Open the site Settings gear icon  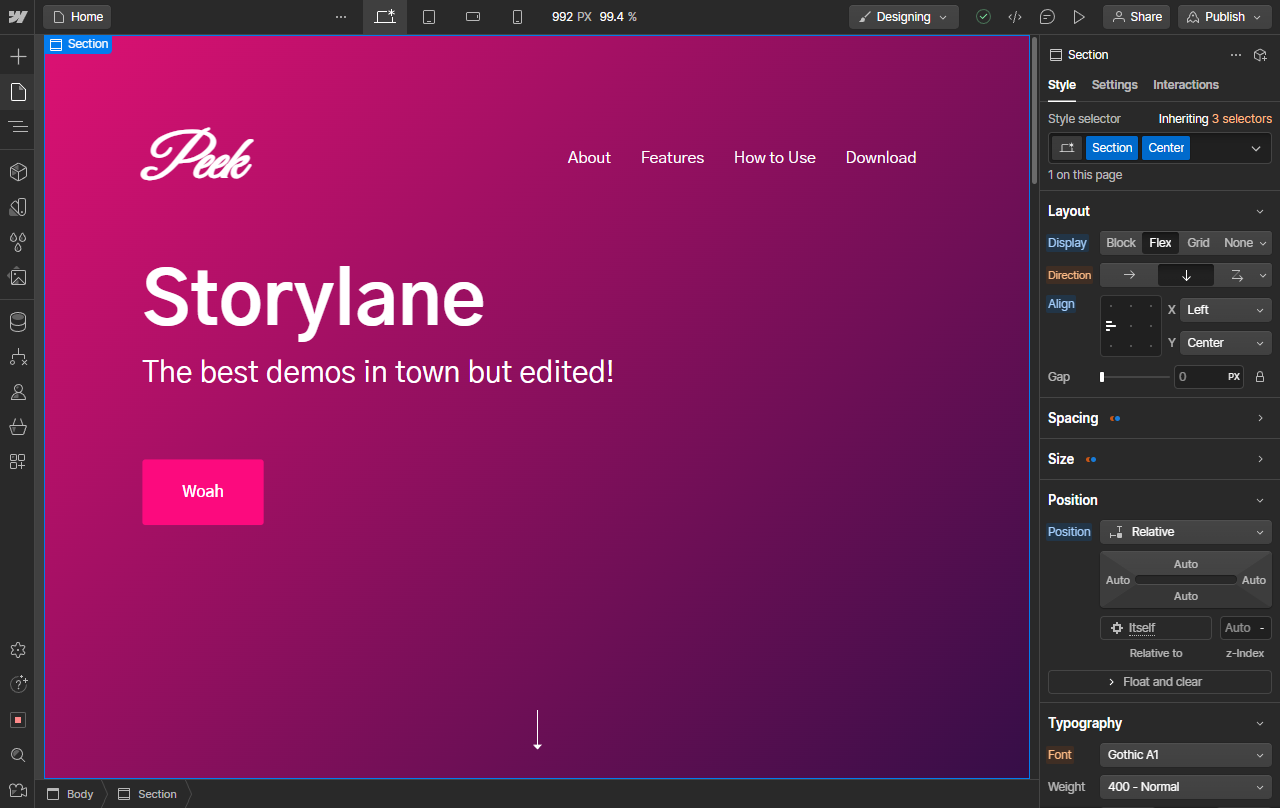point(17,650)
